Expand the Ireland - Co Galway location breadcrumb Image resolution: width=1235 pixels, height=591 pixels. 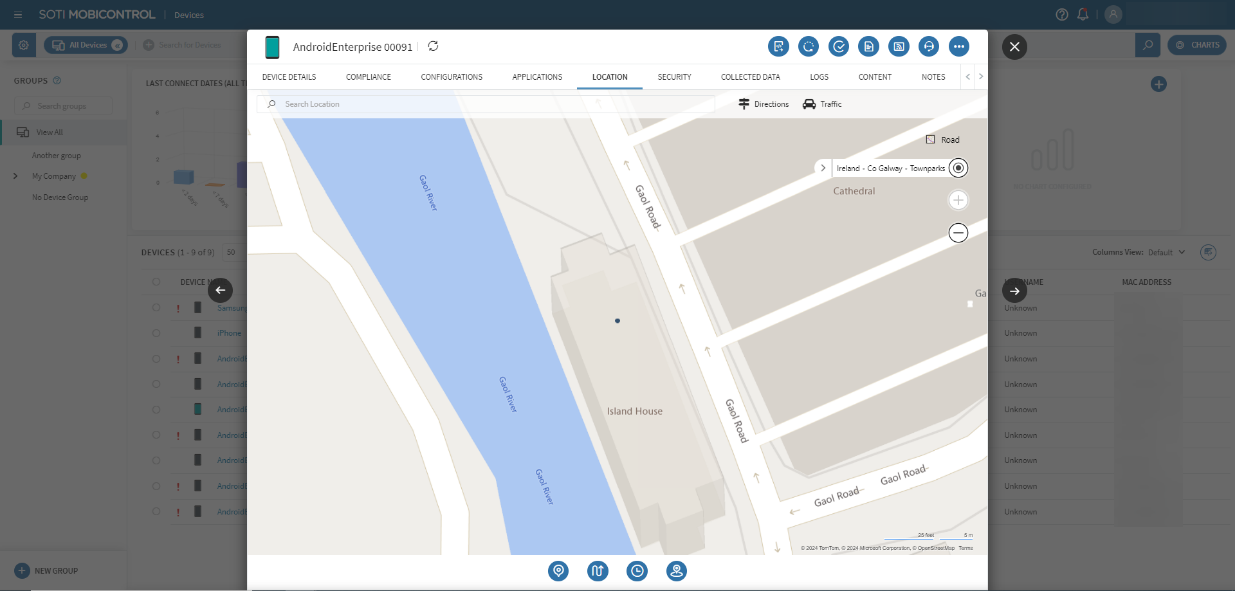[823, 167]
